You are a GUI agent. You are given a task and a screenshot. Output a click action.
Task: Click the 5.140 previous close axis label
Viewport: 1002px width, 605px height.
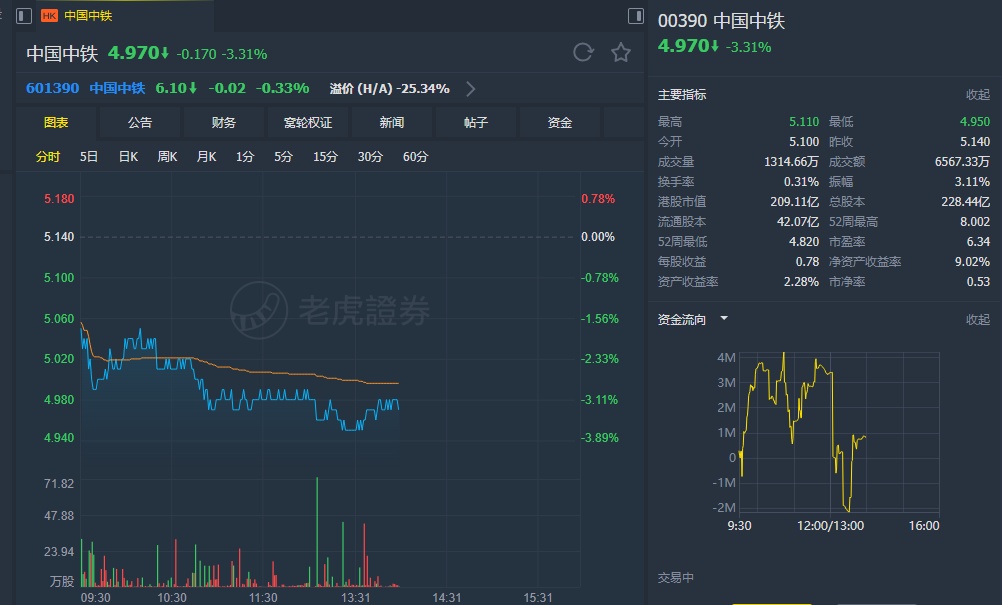[59, 237]
